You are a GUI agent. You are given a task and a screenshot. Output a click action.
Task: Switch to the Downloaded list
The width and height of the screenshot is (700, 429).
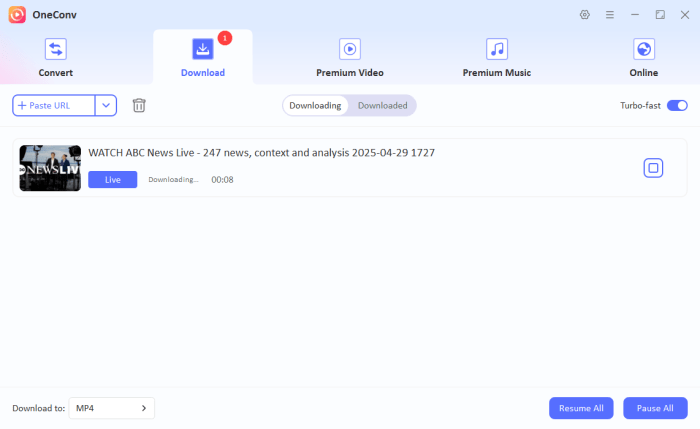(x=382, y=106)
